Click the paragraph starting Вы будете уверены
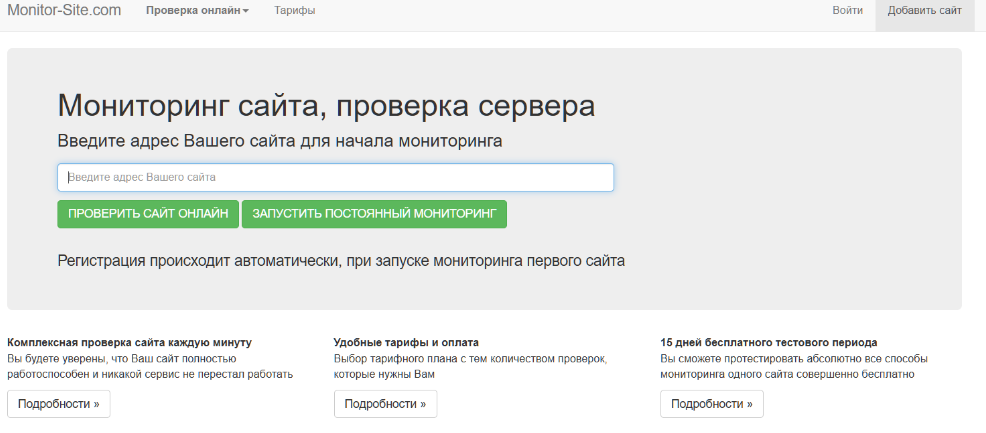The height and width of the screenshot is (433, 986). (x=150, y=366)
